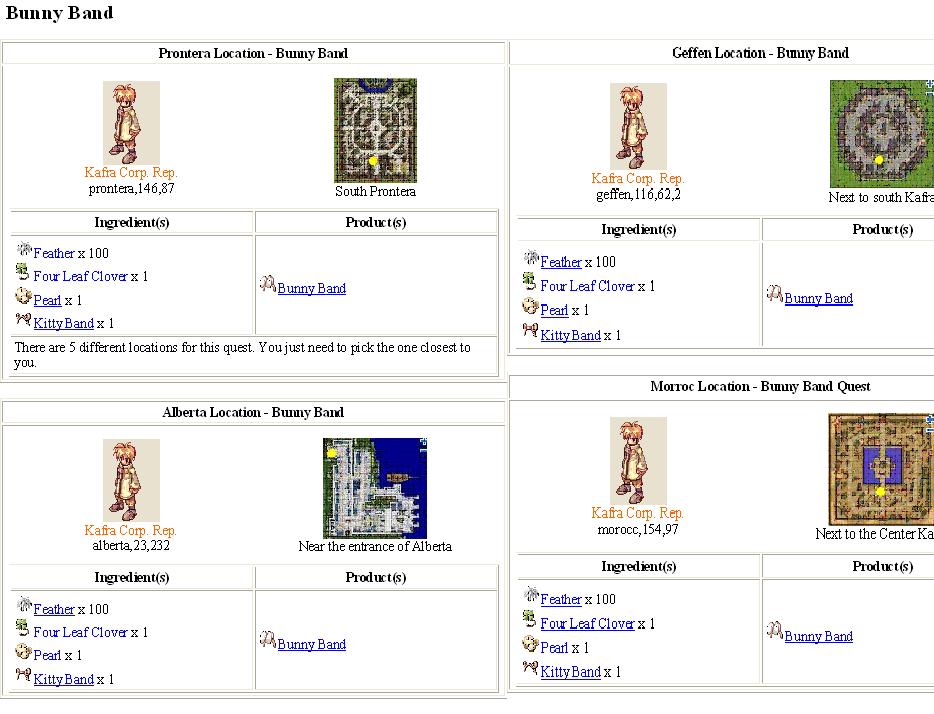The width and height of the screenshot is (934, 714).
Task: Open Pearl link in Alberta ingredients
Action: [47, 655]
